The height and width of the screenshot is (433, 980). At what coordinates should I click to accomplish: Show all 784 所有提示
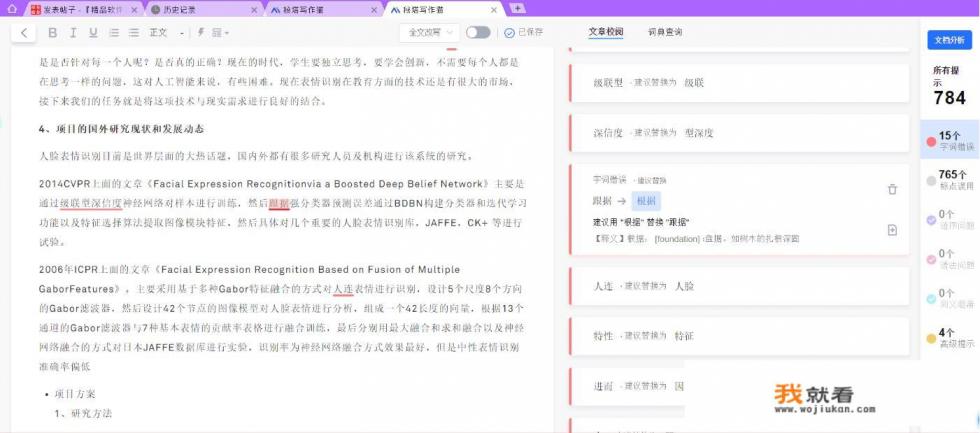click(949, 86)
